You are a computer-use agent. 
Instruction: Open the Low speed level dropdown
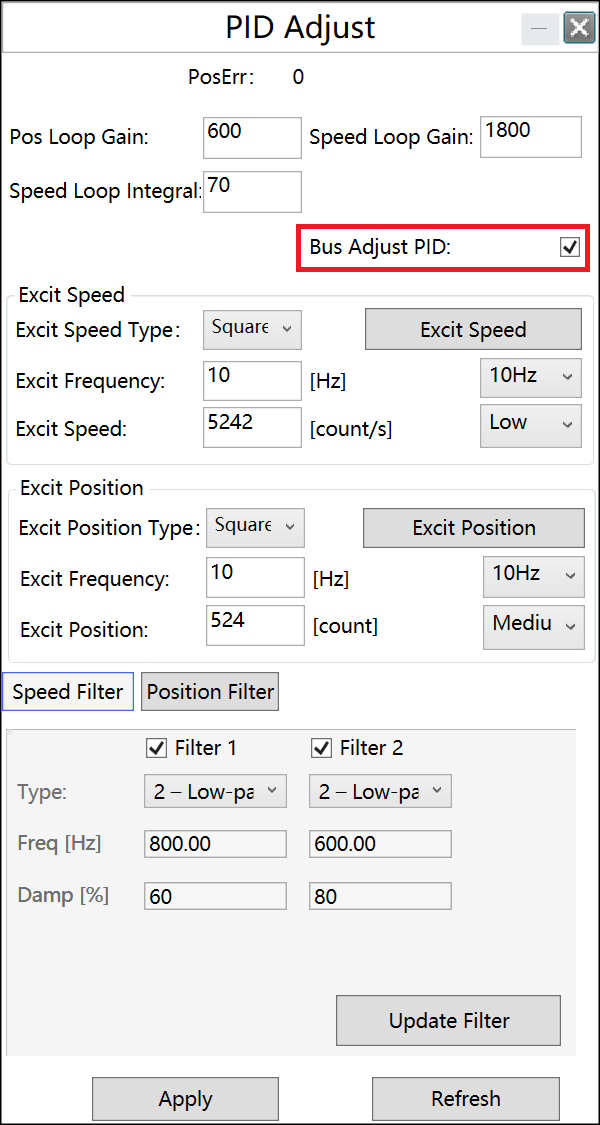pos(530,423)
